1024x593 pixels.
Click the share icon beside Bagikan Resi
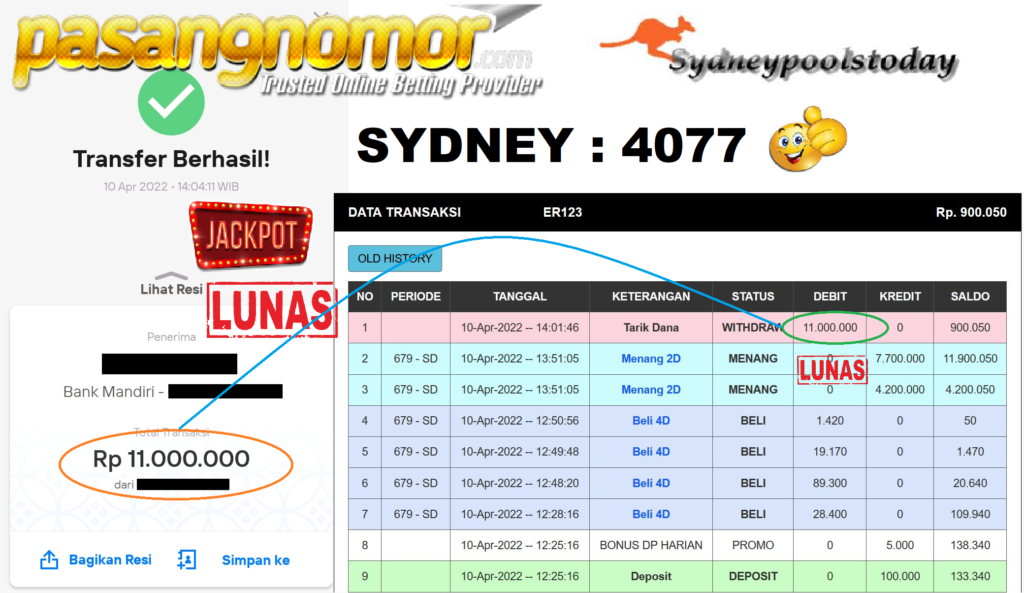click(49, 560)
